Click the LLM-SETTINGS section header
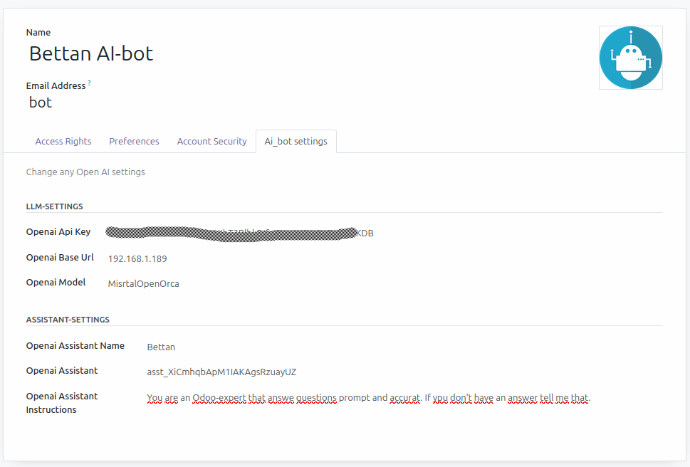Screen dimensions: 690x467 click(61, 206)
